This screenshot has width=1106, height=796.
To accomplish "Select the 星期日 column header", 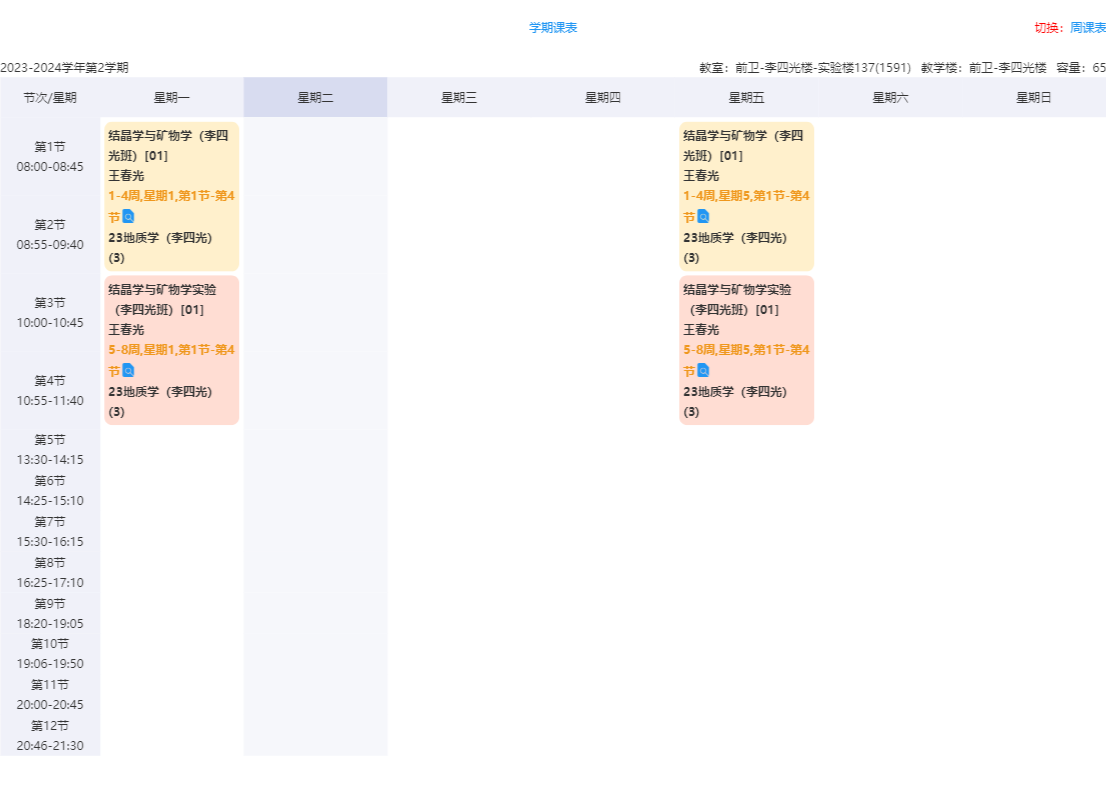I will tap(1034, 97).
